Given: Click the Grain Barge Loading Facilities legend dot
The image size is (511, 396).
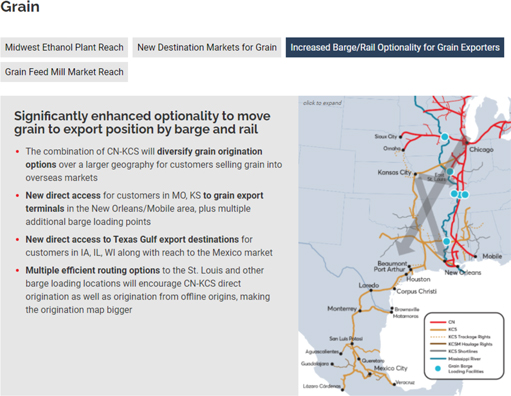Looking at the screenshot, I should [x=438, y=368].
